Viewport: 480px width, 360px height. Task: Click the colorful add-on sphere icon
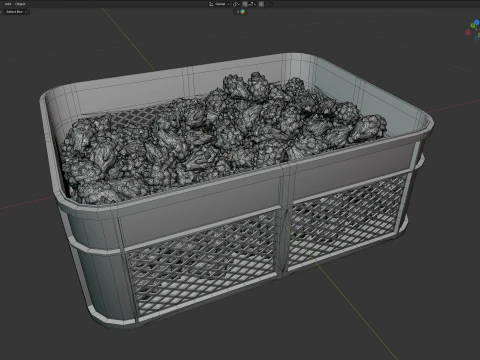point(243,12)
